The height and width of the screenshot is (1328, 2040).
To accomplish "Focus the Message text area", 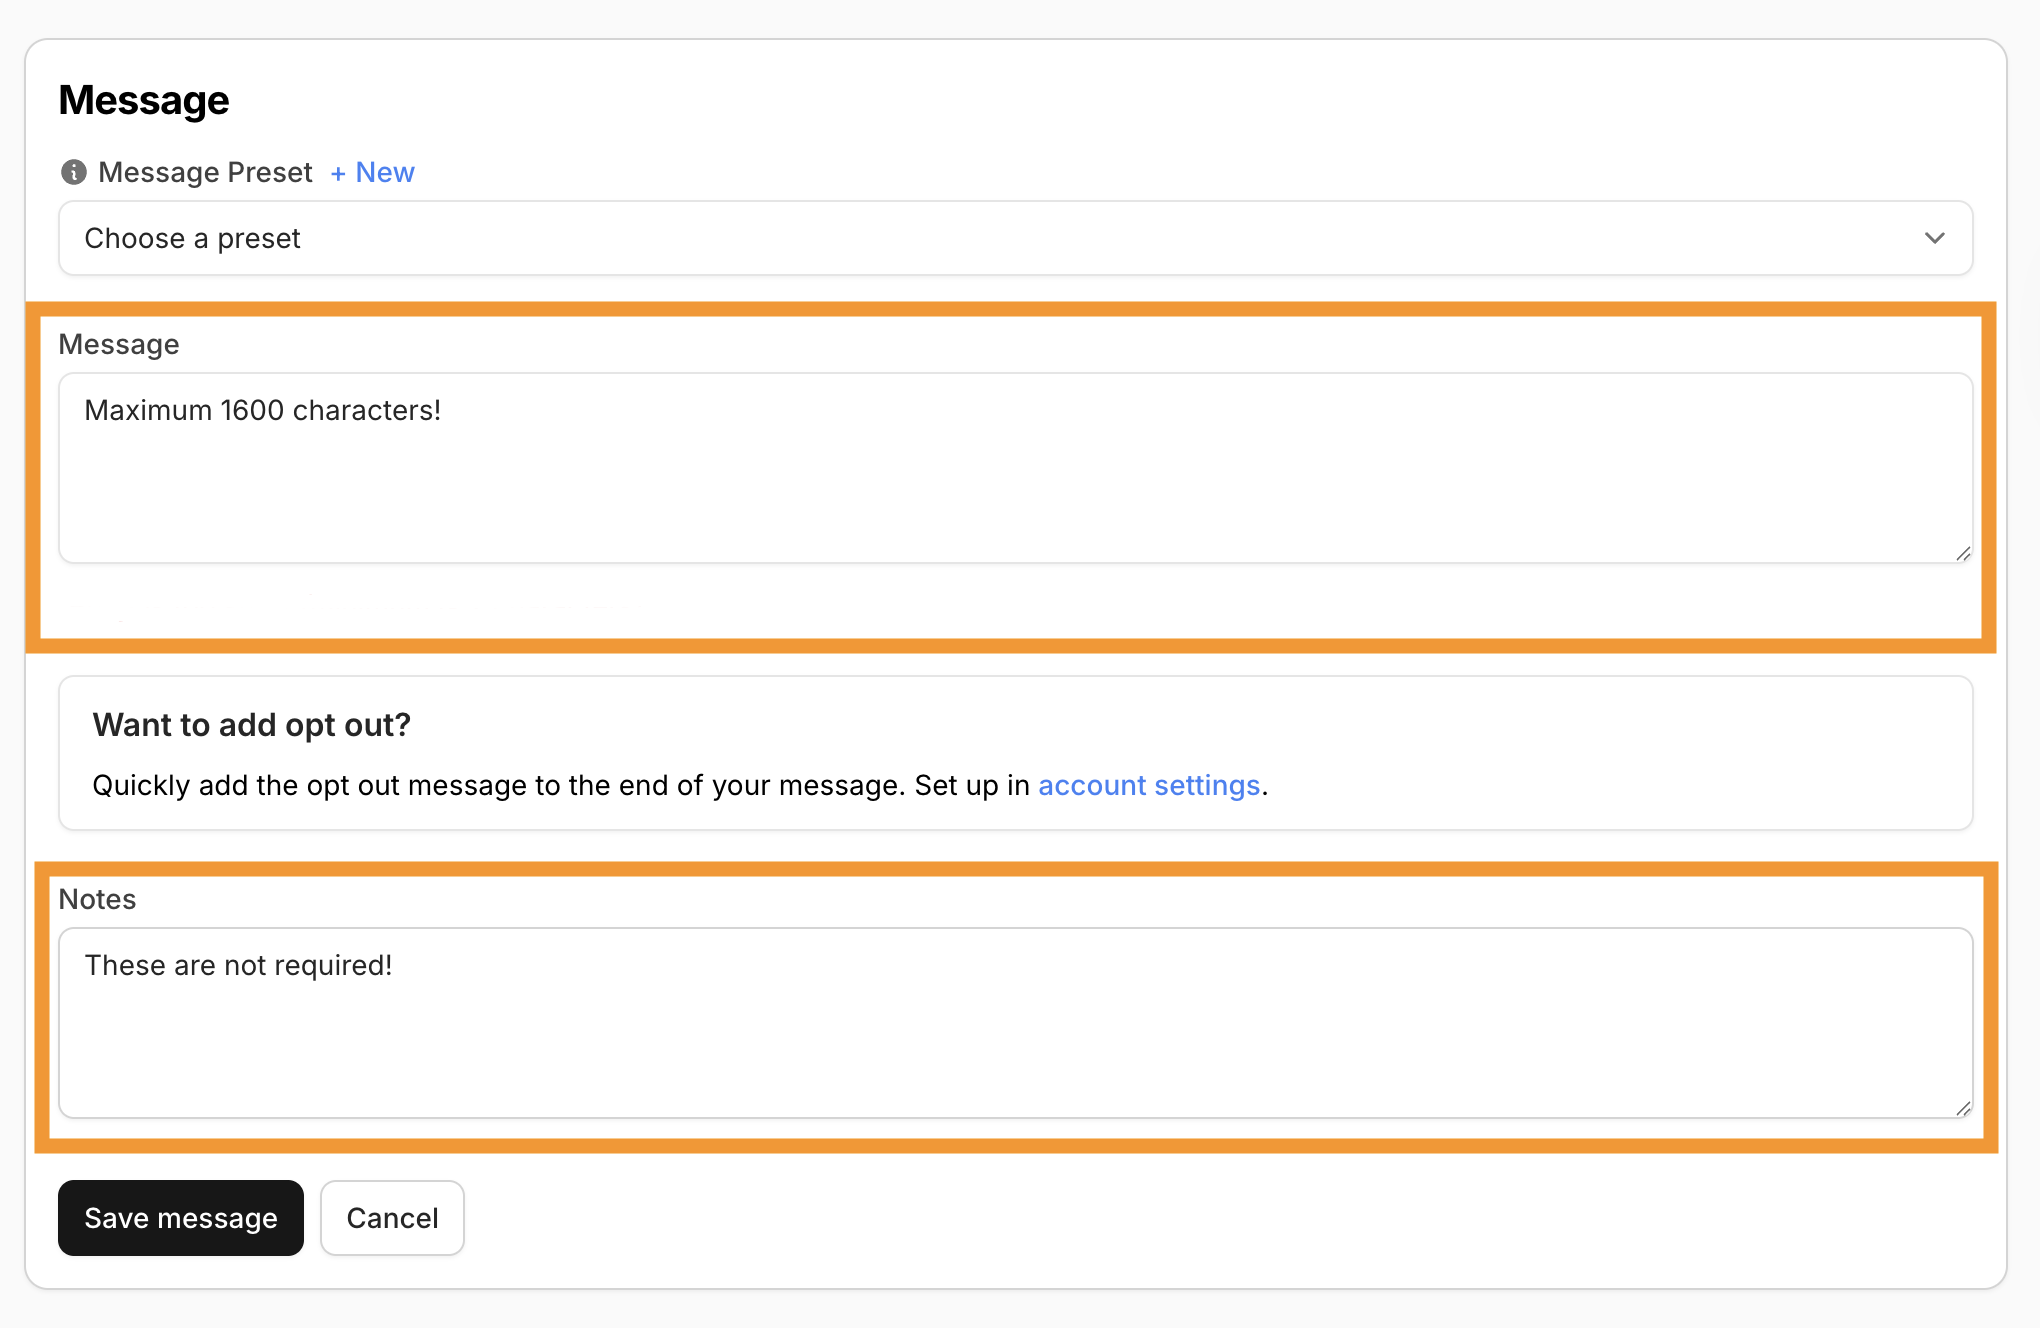I will click(1014, 480).
